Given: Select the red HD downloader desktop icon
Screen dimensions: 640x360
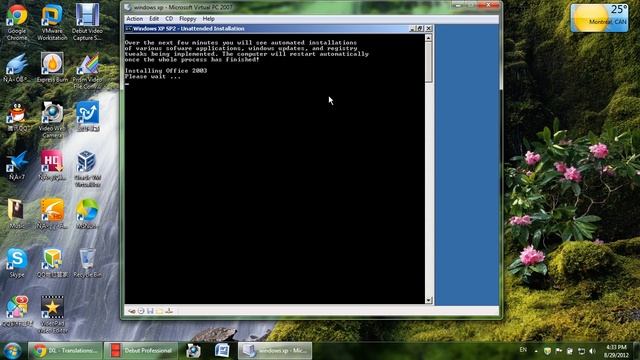Looking at the screenshot, I should coord(52,165).
